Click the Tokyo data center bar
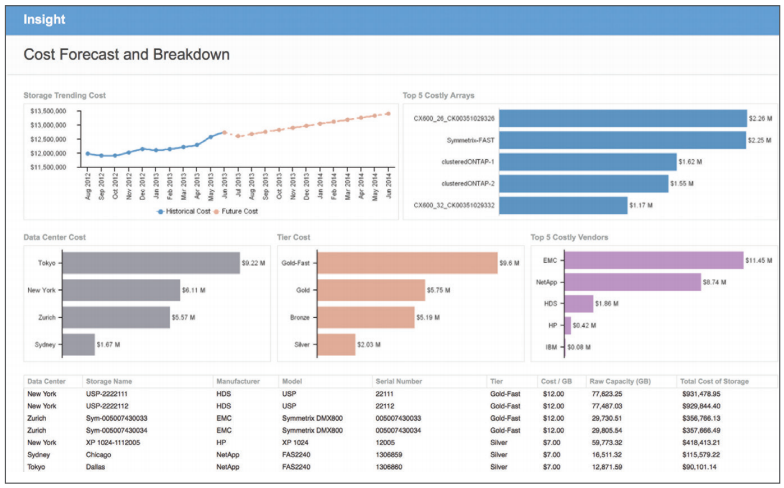 tap(151, 263)
